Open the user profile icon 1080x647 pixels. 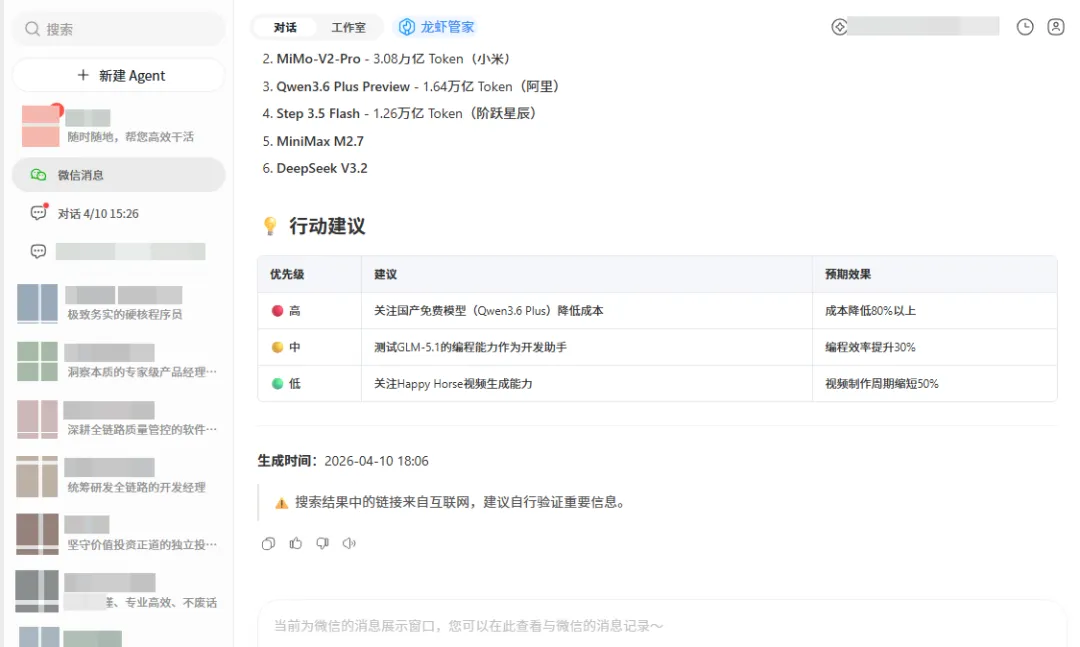point(1055,27)
